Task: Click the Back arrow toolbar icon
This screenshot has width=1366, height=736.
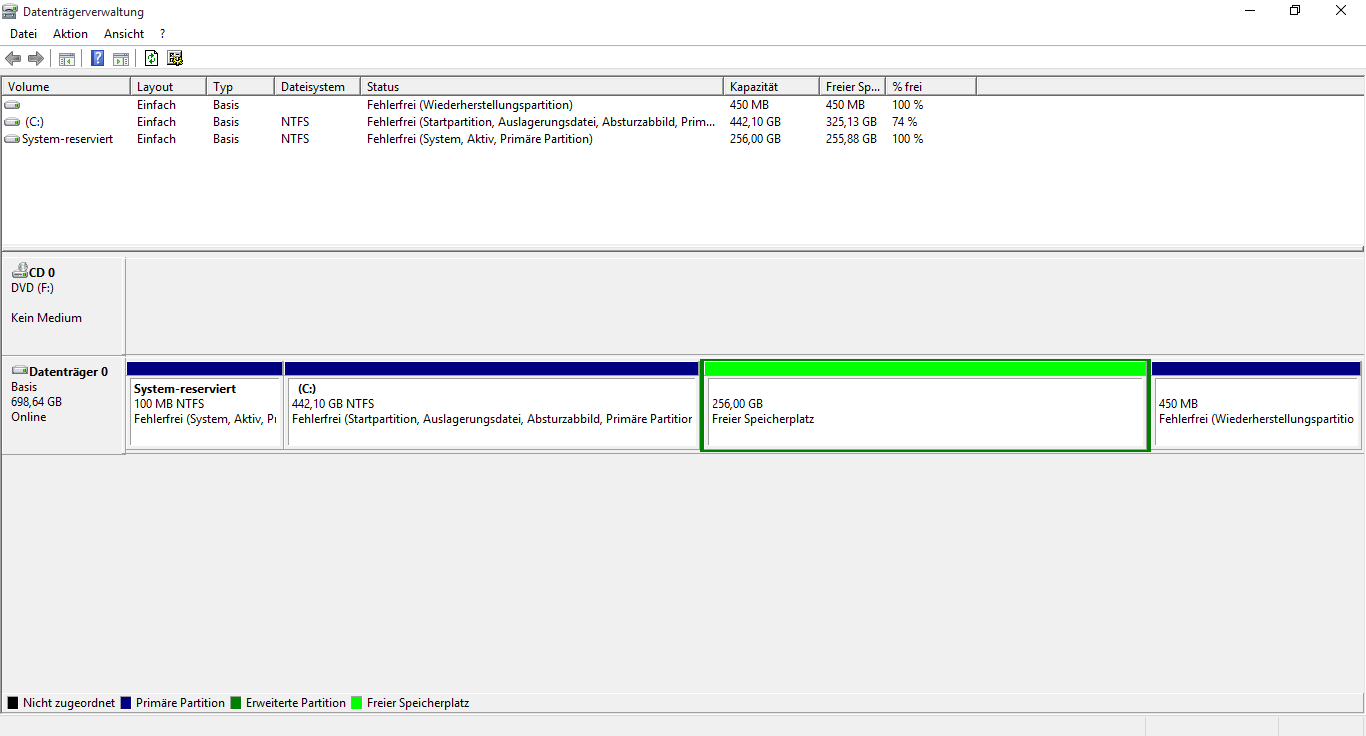Action: (13, 59)
